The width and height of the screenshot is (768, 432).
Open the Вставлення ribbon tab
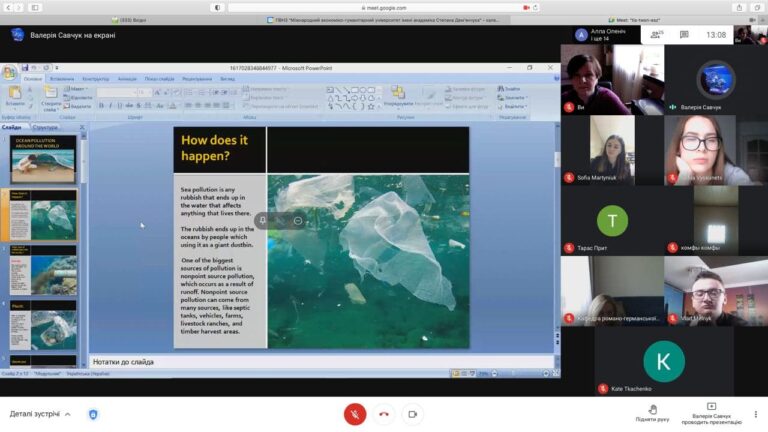tap(62, 79)
